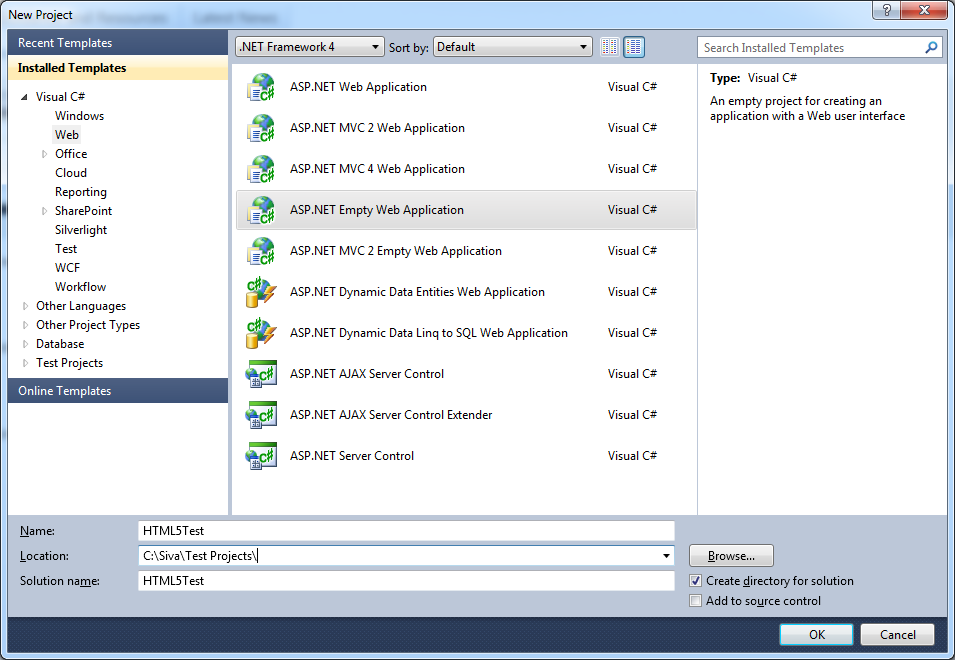Close the New Project dialog
The width and height of the screenshot is (955, 660).
click(x=924, y=10)
